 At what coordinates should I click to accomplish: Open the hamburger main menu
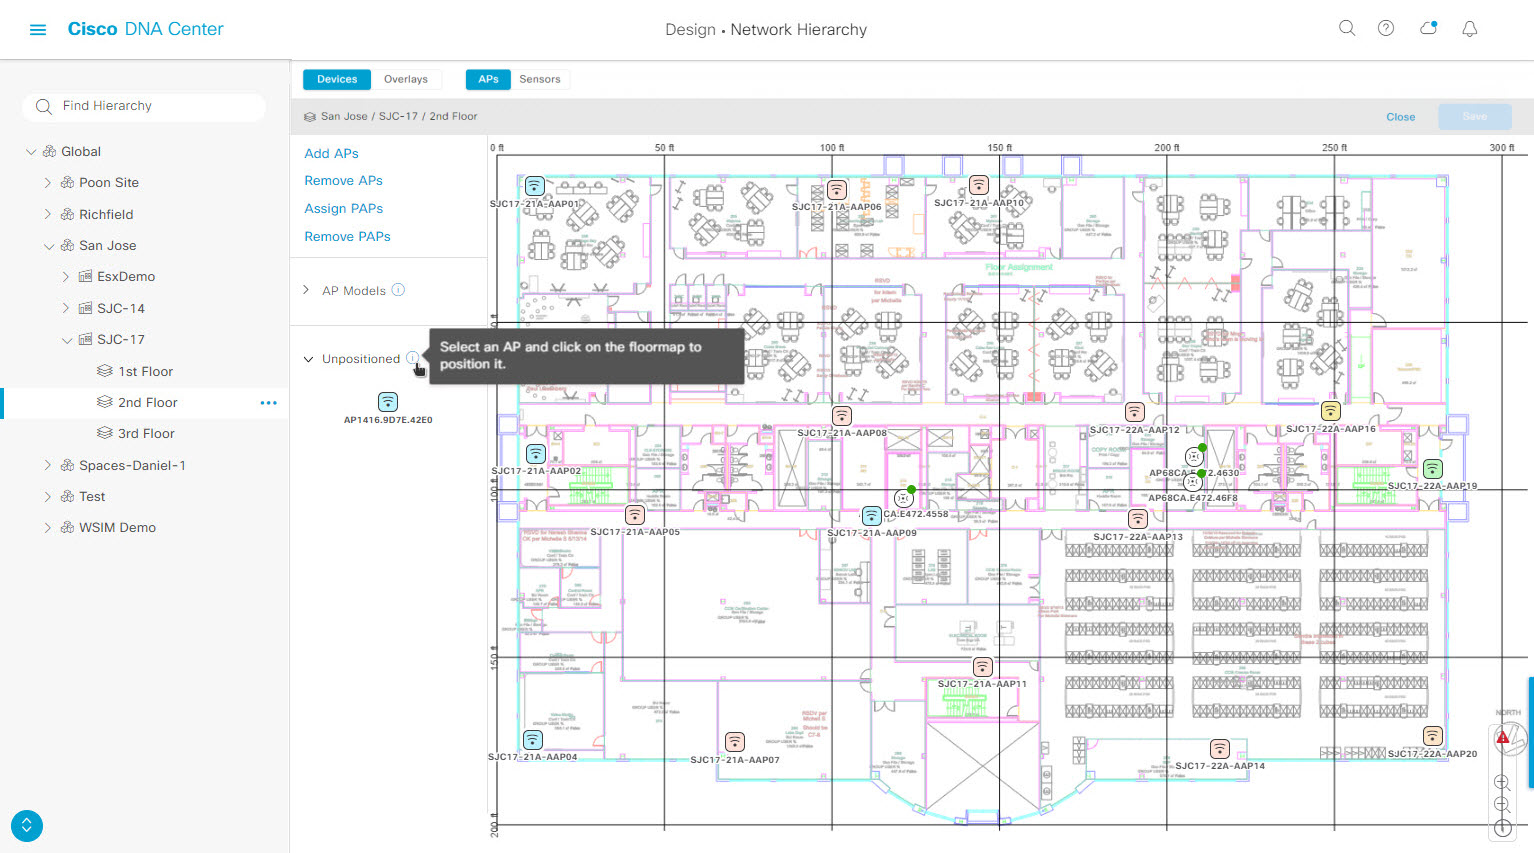38,30
